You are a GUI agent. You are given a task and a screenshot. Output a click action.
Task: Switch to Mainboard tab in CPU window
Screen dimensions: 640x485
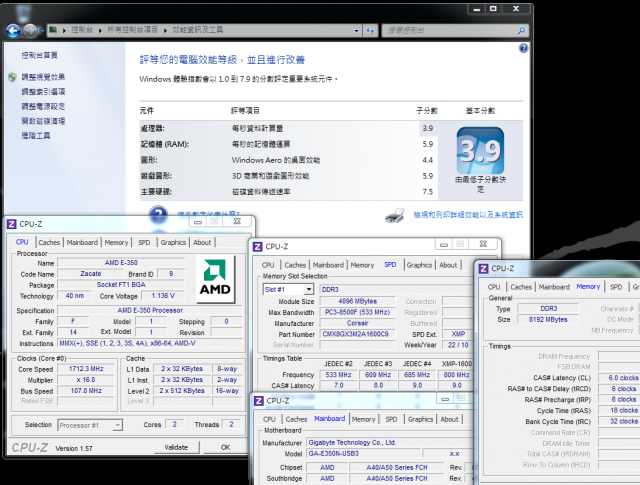[x=82, y=242]
